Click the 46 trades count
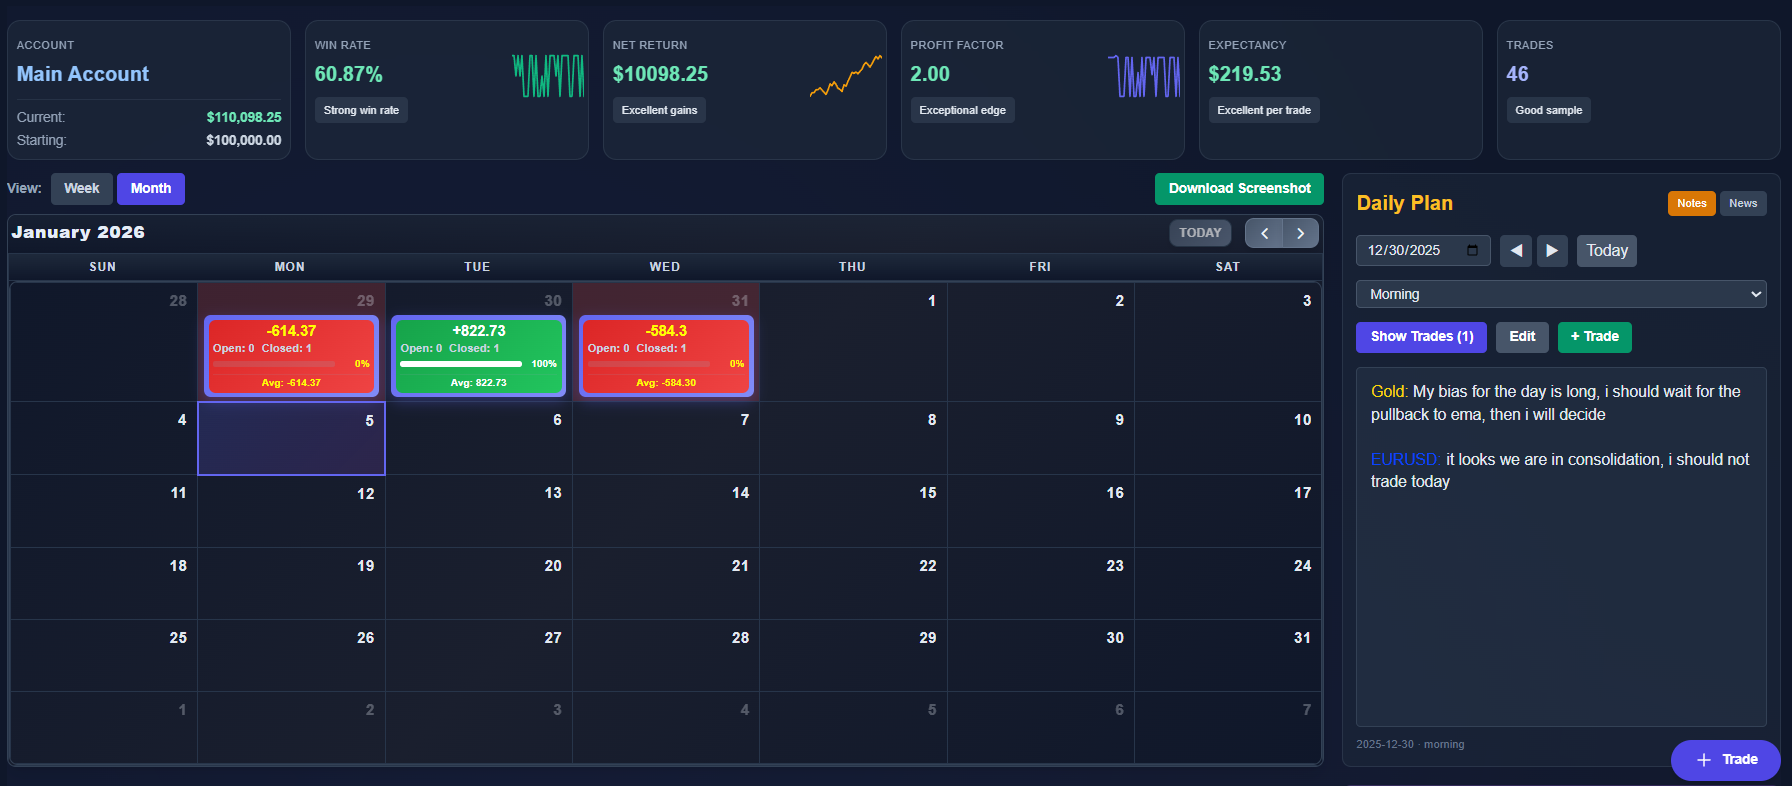1792x786 pixels. [1517, 74]
